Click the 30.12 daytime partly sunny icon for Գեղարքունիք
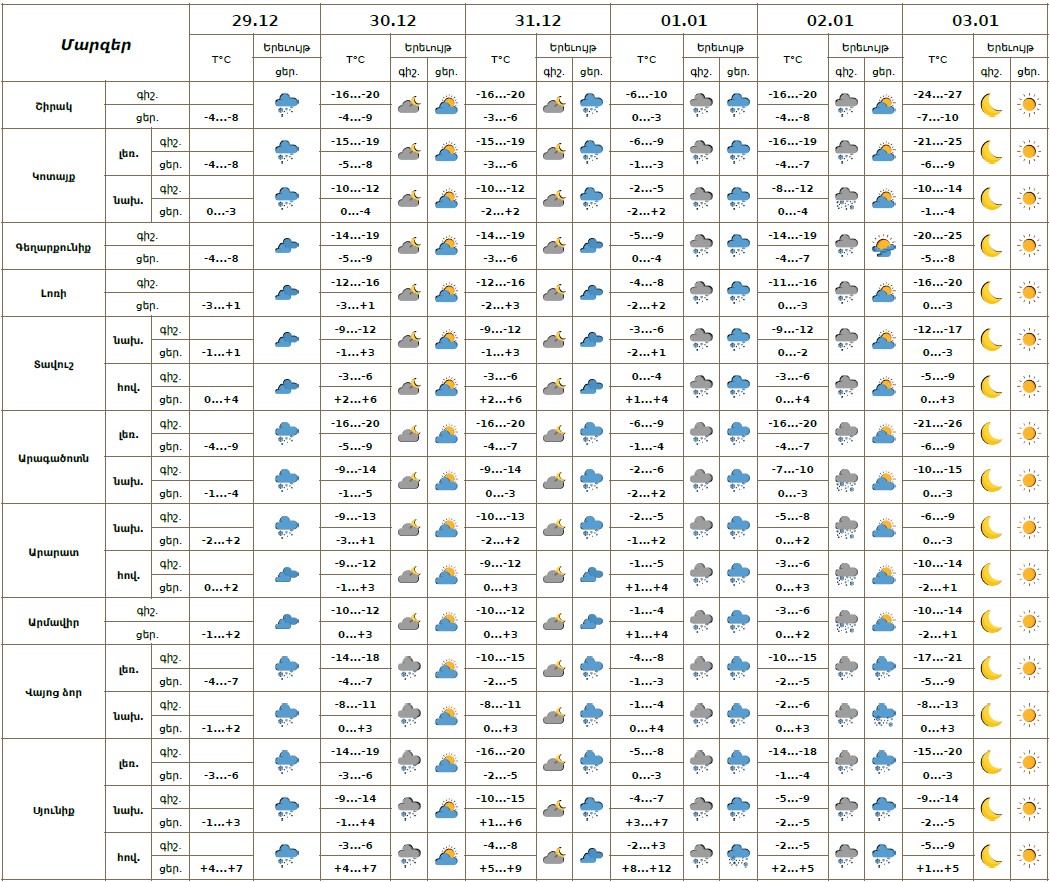Screen dimensions: 1050x882 pyautogui.click(x=446, y=246)
